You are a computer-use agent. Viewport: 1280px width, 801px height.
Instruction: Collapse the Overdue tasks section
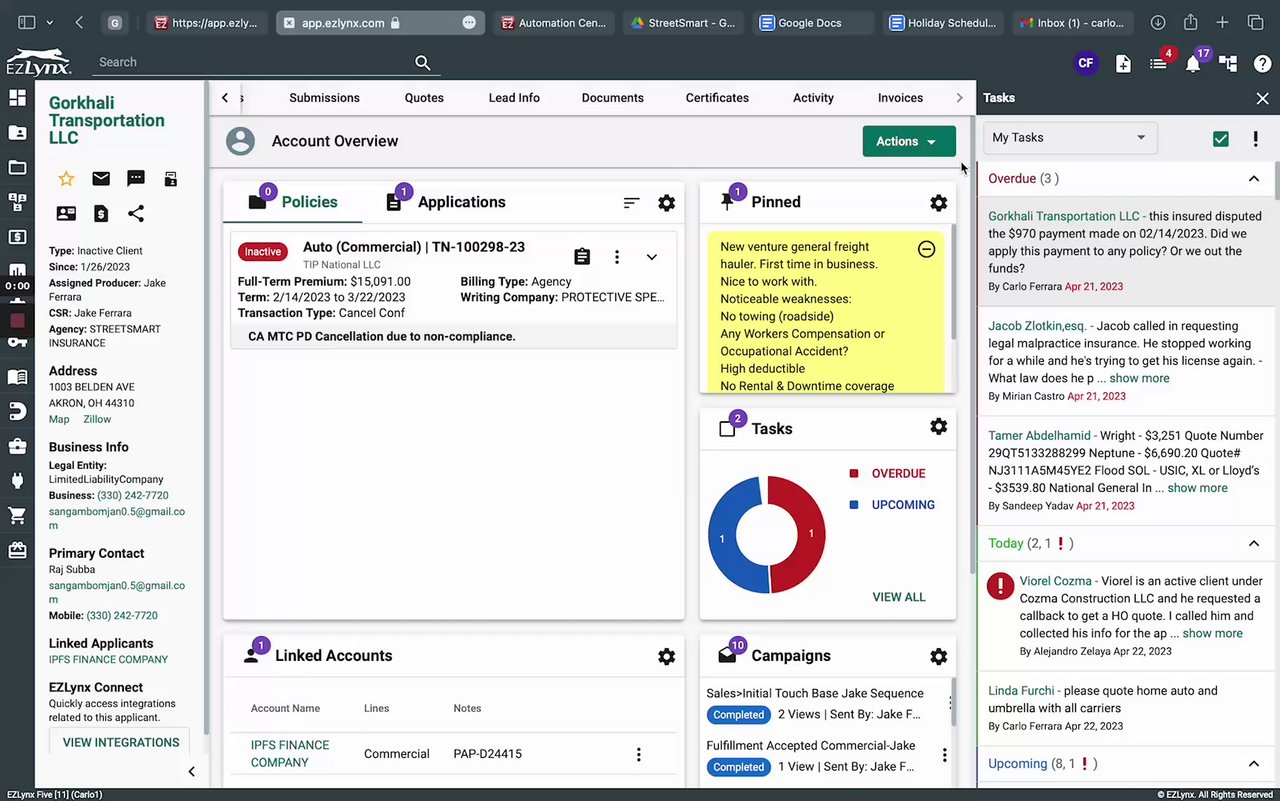1253,179
